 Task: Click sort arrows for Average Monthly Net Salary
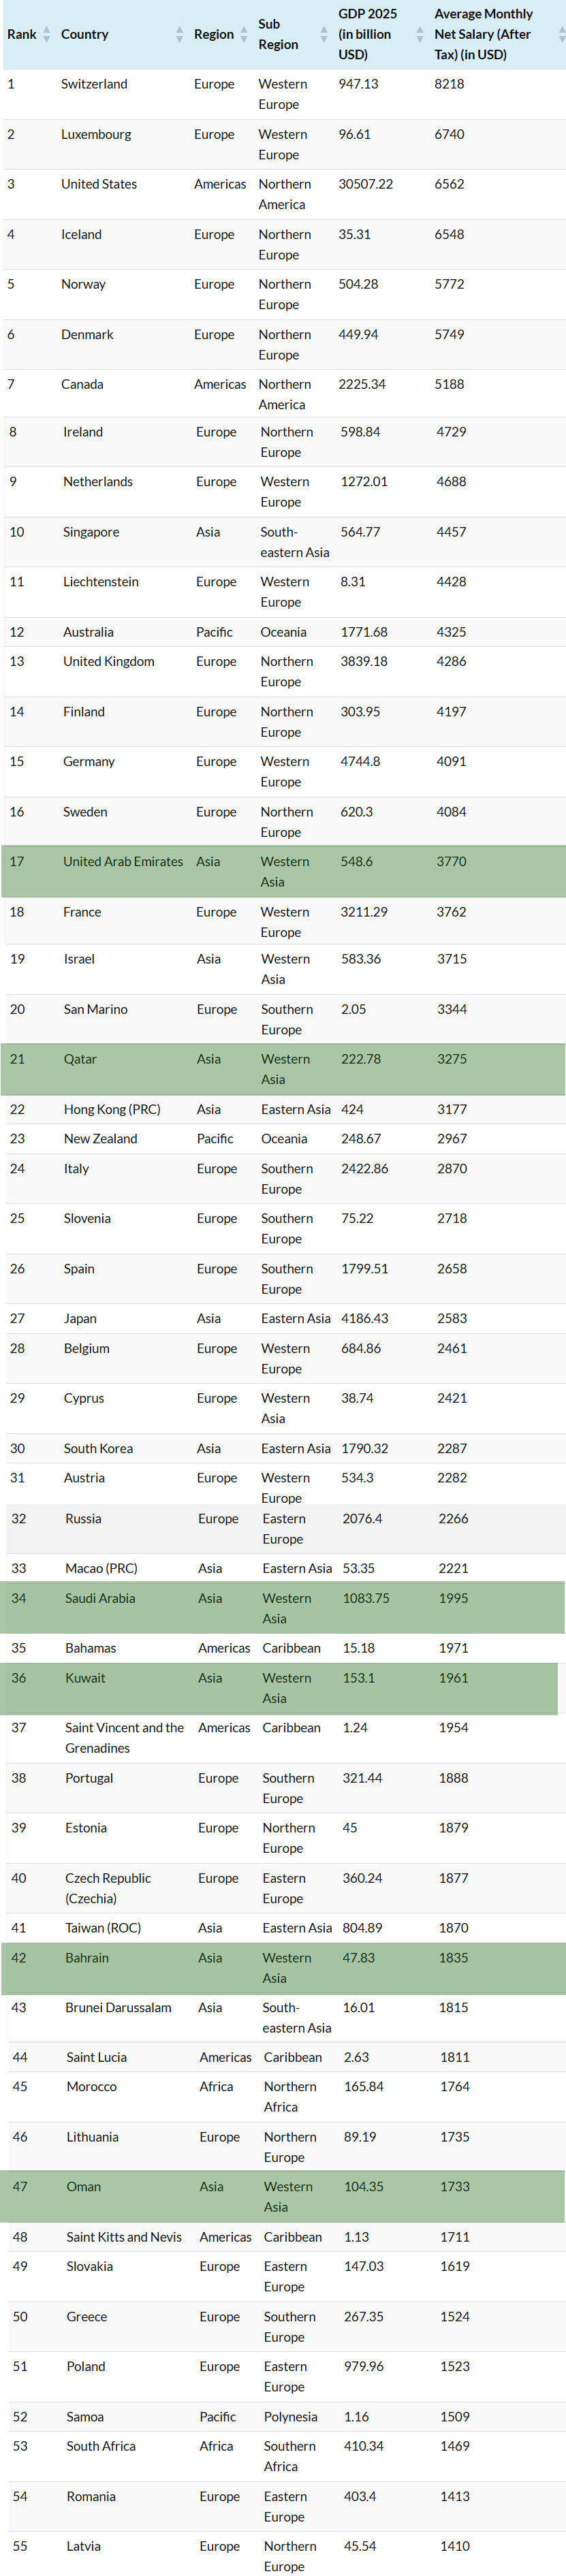click(x=561, y=35)
